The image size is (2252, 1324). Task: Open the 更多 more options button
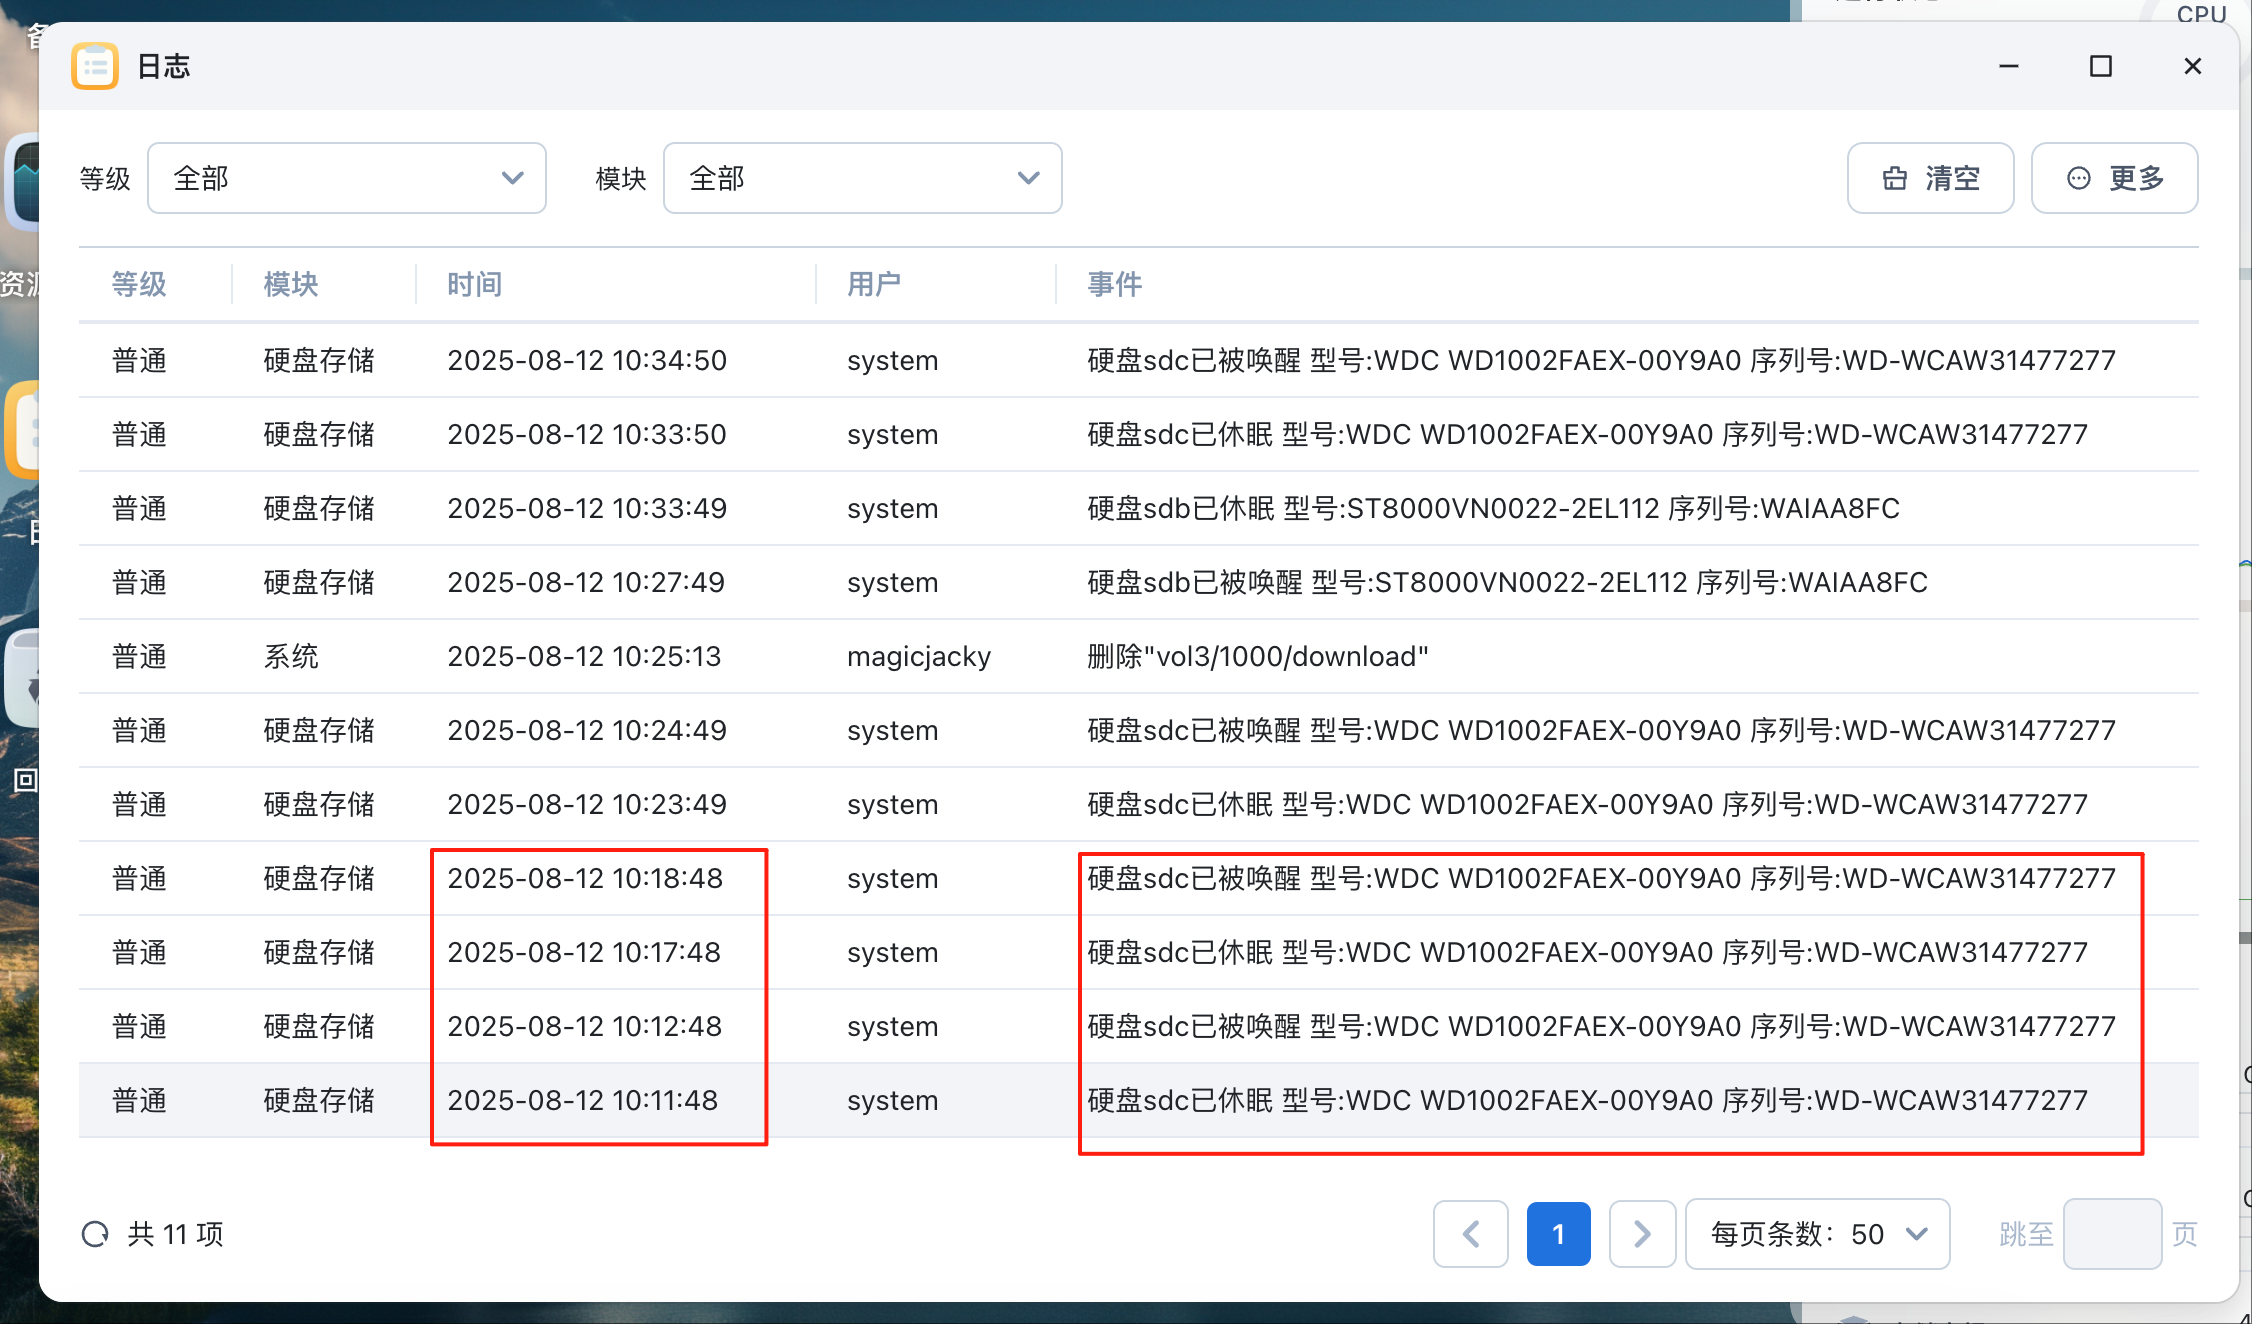(x=2114, y=178)
